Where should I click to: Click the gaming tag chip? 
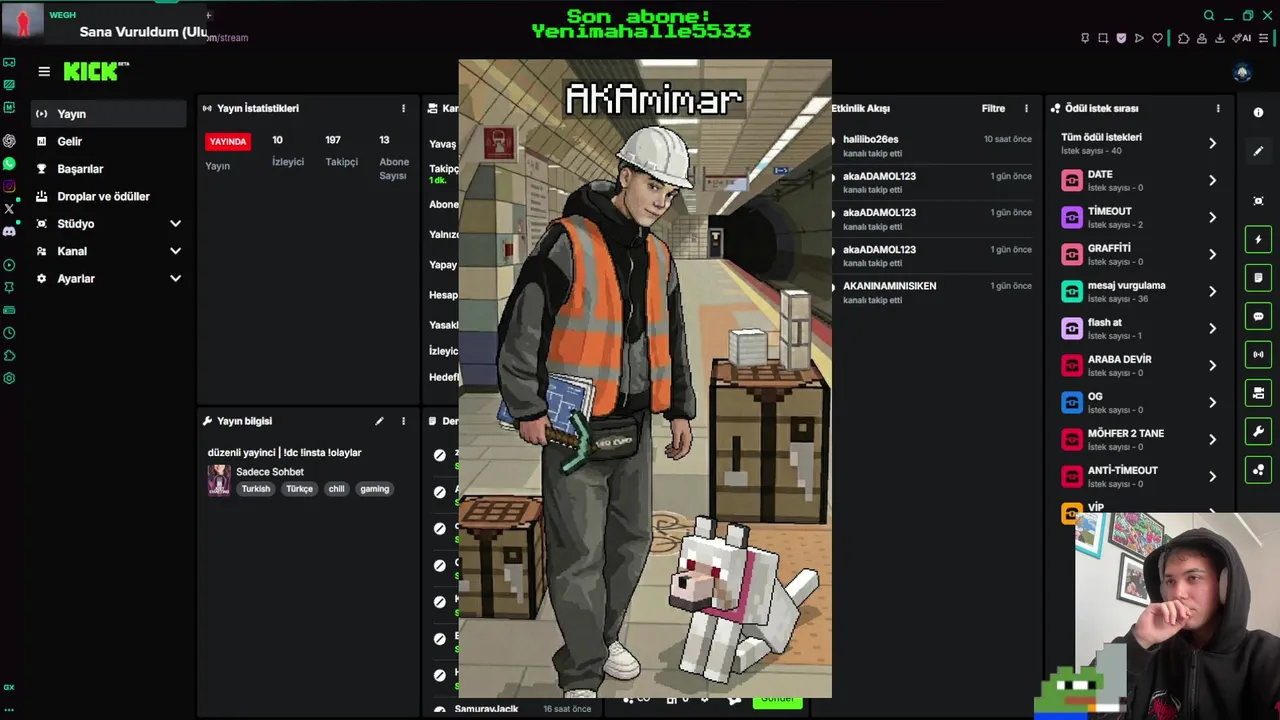[x=374, y=489]
